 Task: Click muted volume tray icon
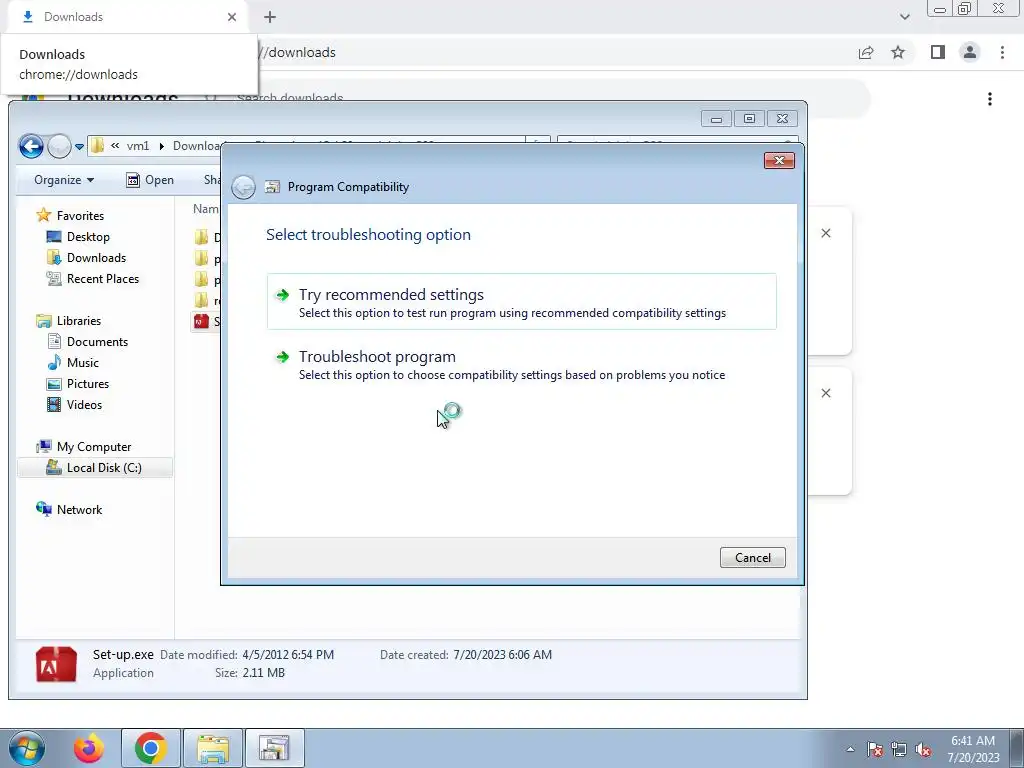pyautogui.click(x=923, y=749)
